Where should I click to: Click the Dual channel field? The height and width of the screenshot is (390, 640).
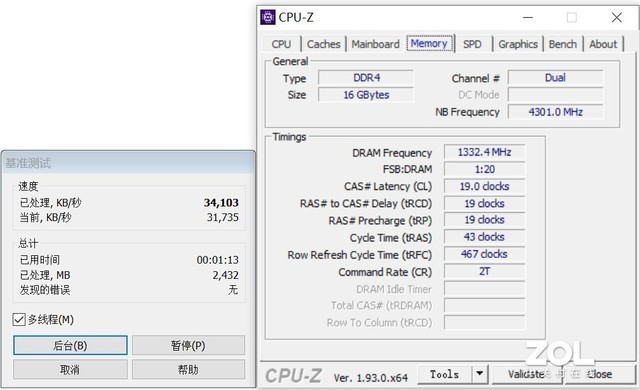pos(556,78)
